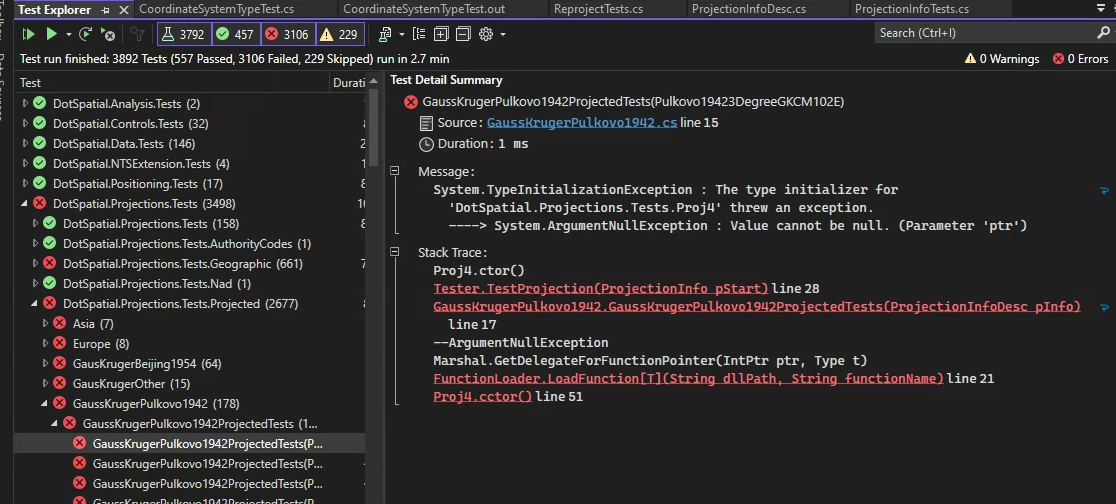Switch to CoordinateSystemTypeTest.cs tab
Screen dimensions: 1116x504
pos(216,9)
